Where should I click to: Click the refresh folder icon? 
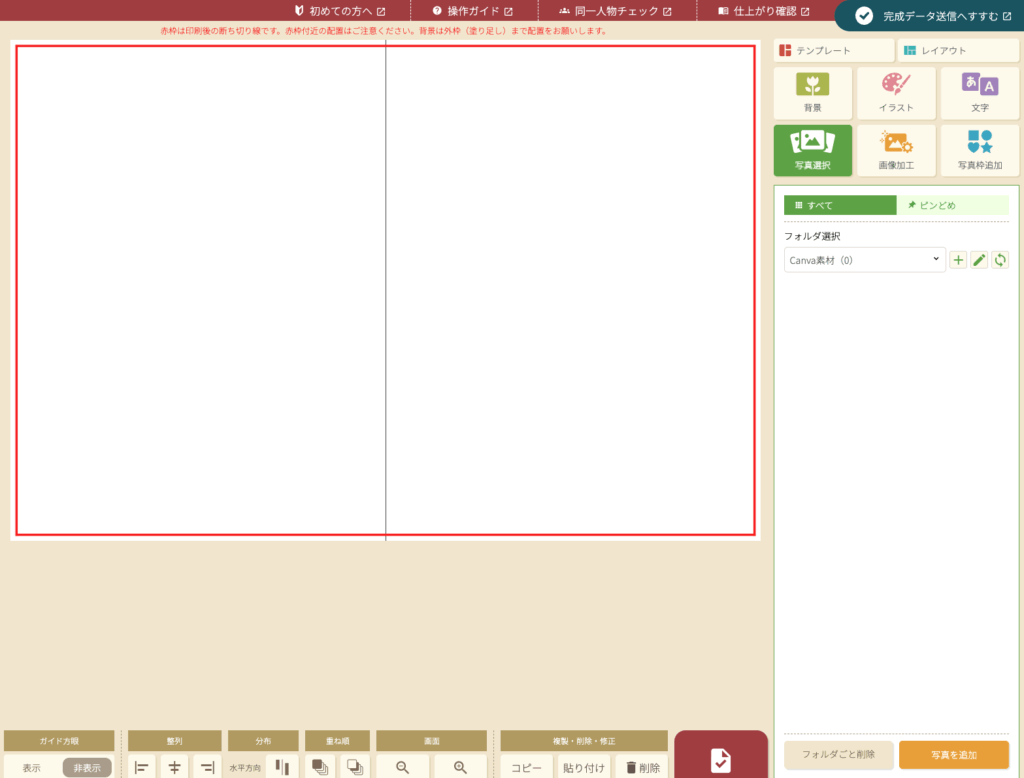point(1000,260)
